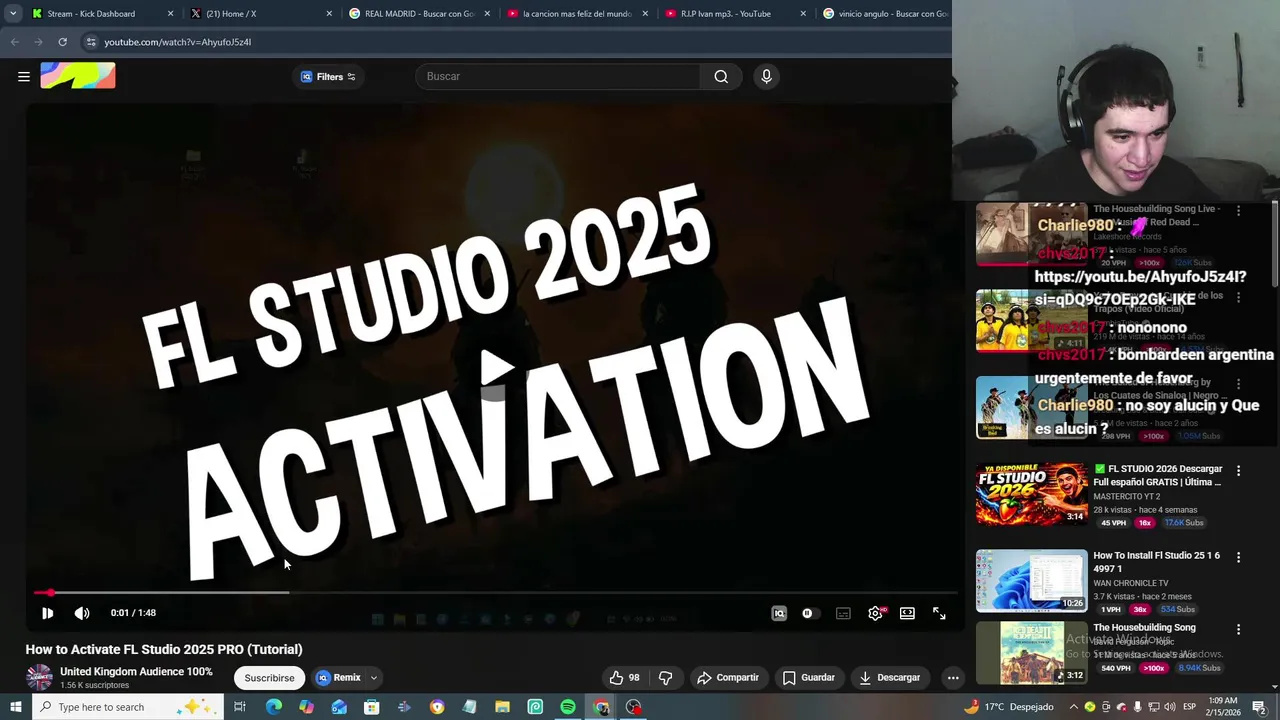
Task: Click the Windows taskbar search box
Action: click(128, 707)
